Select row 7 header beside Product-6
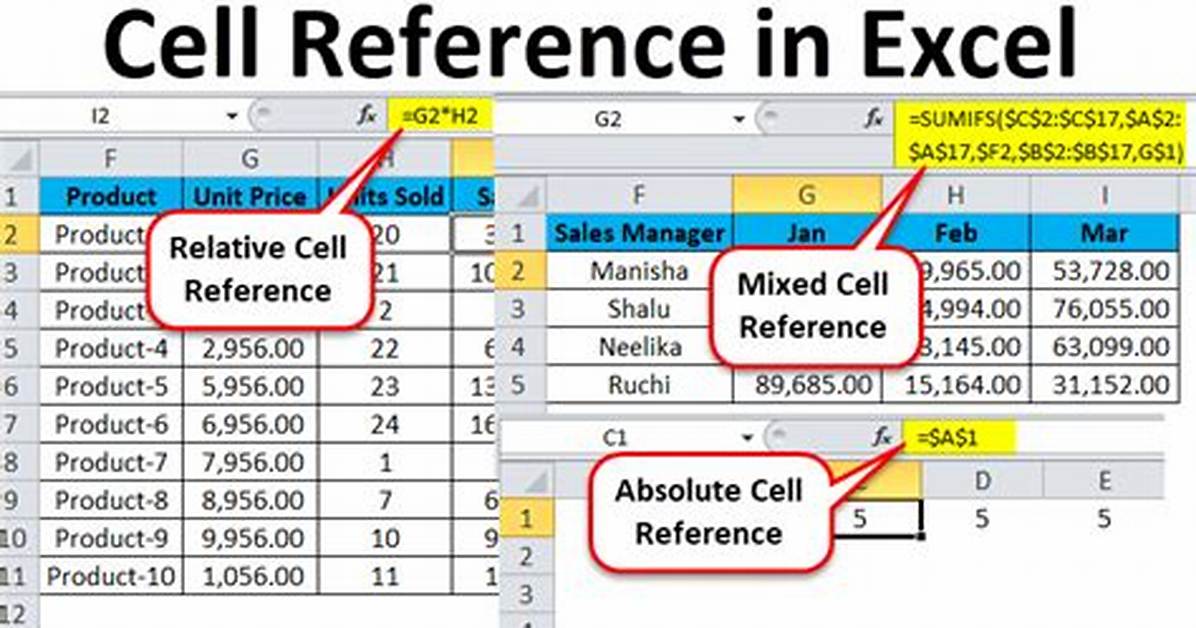Viewport: 1196px width, 628px height. 19,424
